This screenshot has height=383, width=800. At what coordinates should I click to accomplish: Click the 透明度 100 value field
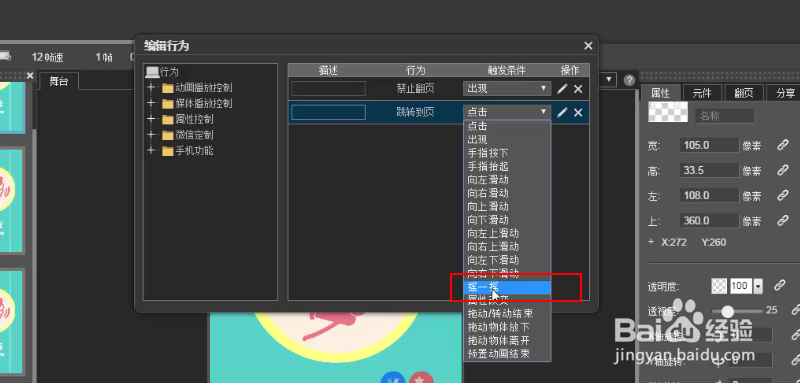click(x=741, y=286)
